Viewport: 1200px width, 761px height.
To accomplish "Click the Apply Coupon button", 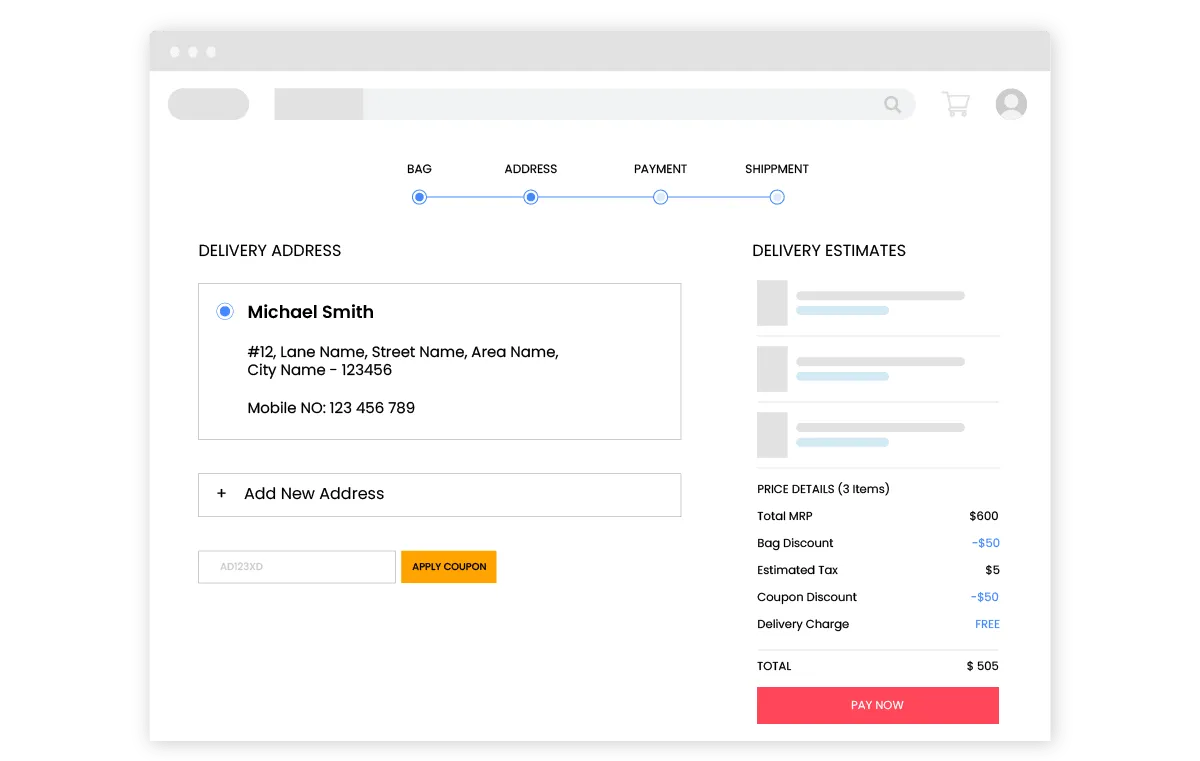I will pyautogui.click(x=448, y=567).
